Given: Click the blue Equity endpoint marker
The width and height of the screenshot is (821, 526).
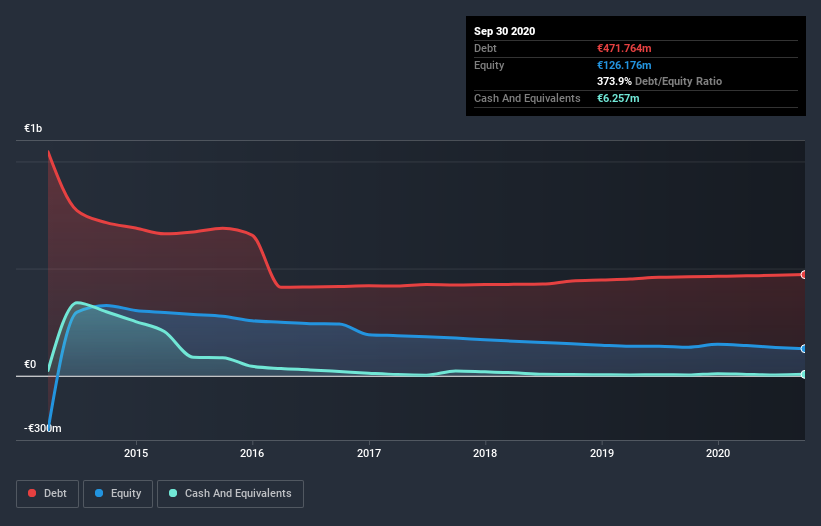Looking at the screenshot, I should 804,349.
